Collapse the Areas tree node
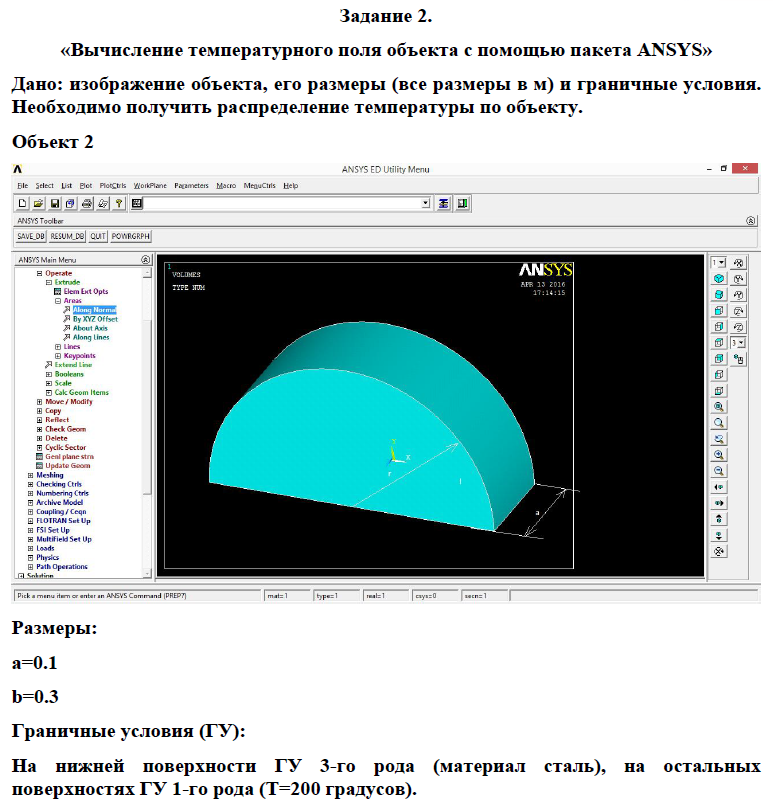This screenshot has width=773, height=807. point(58,301)
